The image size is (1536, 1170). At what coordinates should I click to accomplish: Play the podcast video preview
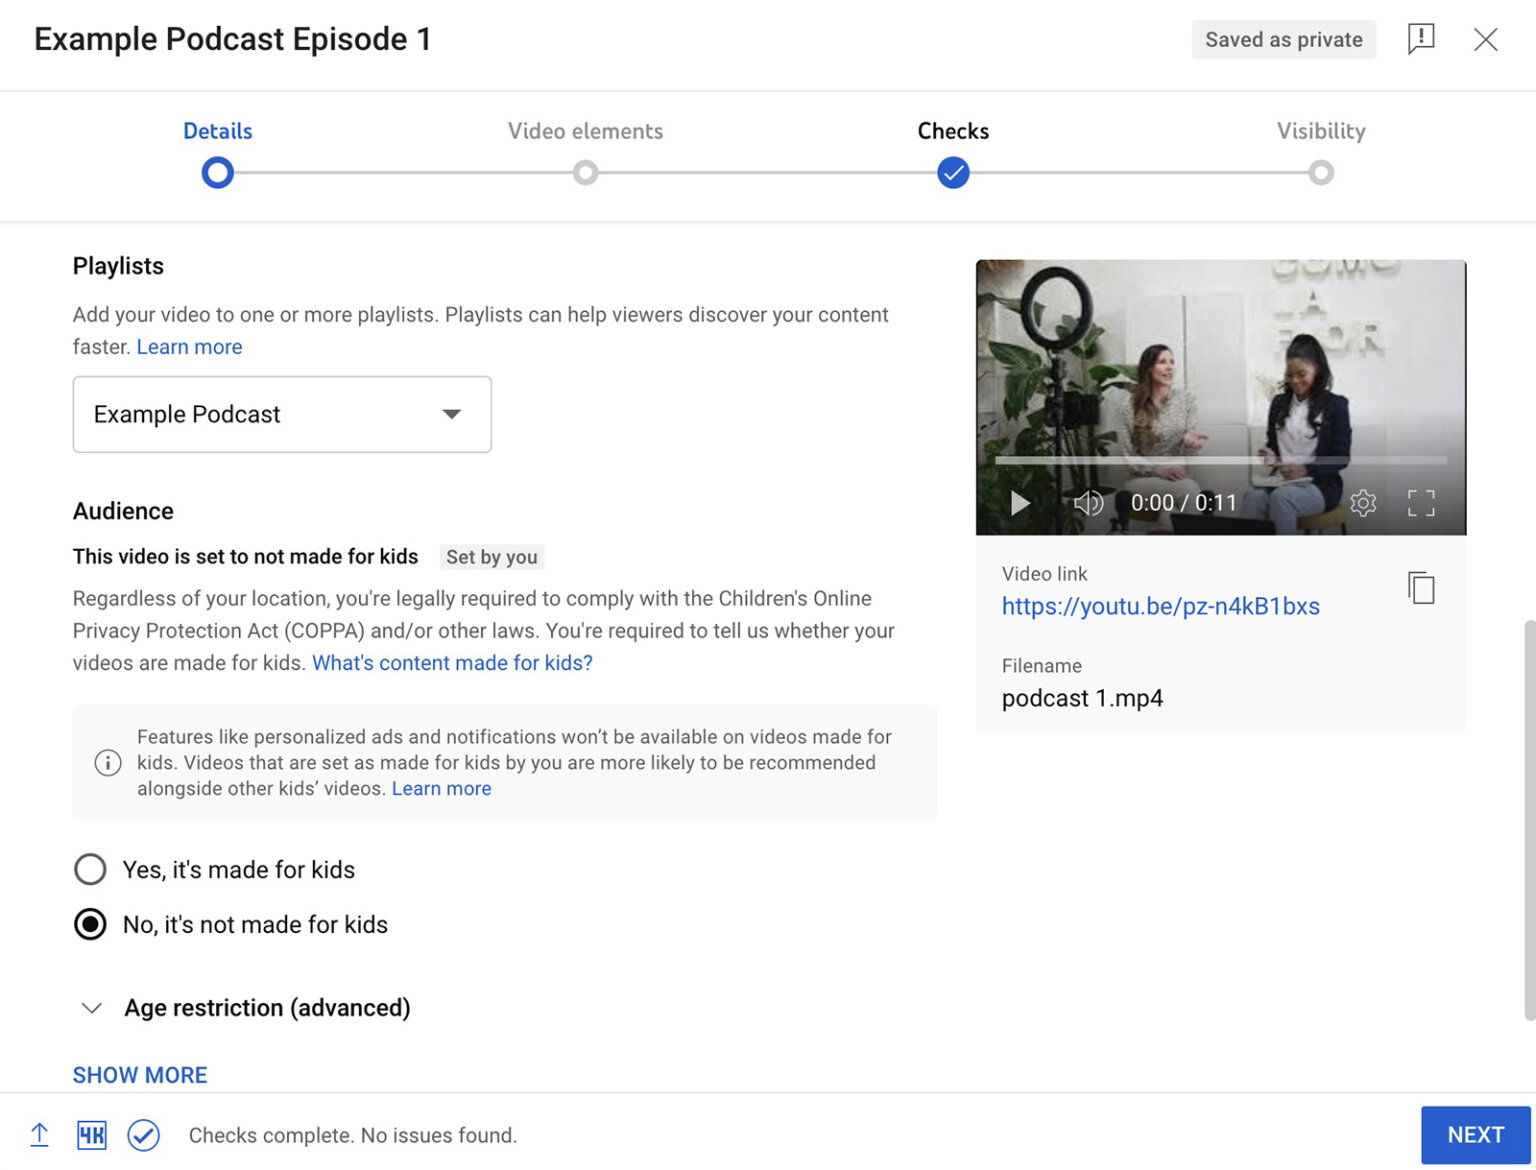[1019, 503]
